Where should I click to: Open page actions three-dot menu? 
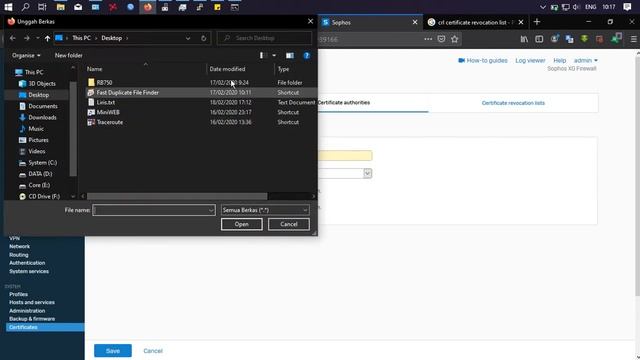pos(428,39)
